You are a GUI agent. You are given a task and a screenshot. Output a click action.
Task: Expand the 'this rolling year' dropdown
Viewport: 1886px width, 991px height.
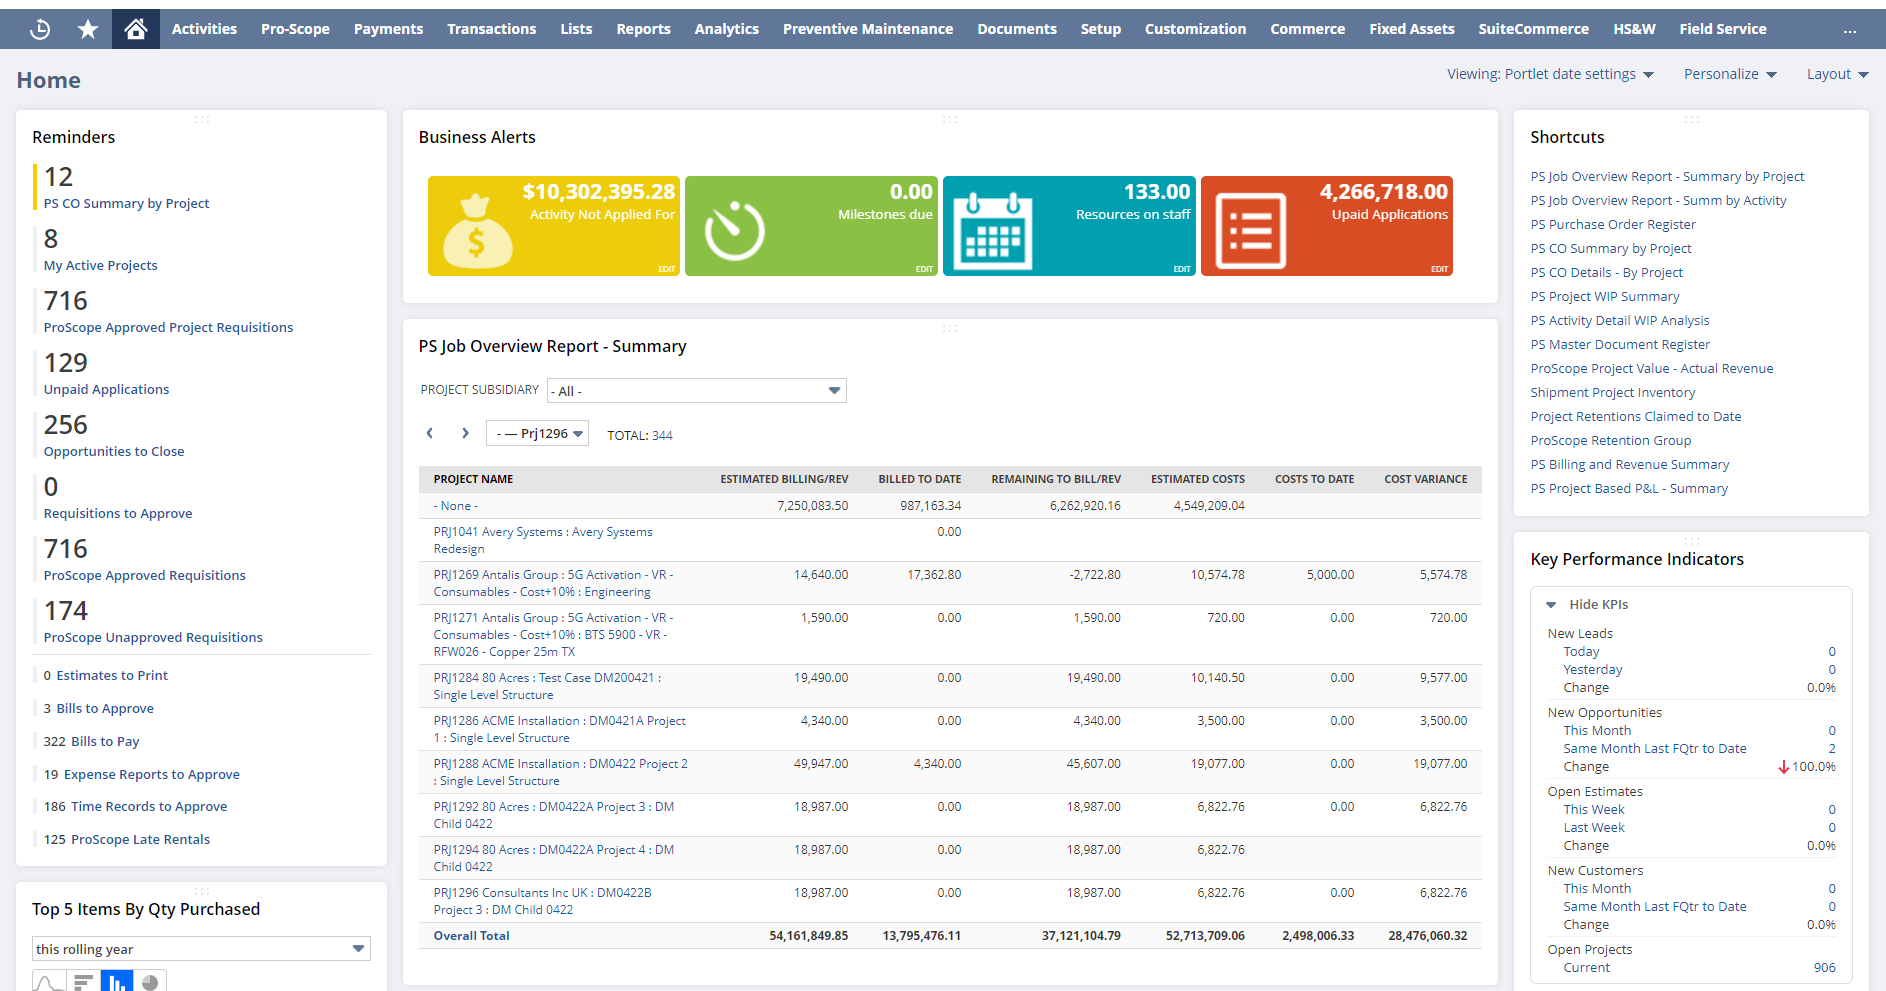(x=358, y=948)
